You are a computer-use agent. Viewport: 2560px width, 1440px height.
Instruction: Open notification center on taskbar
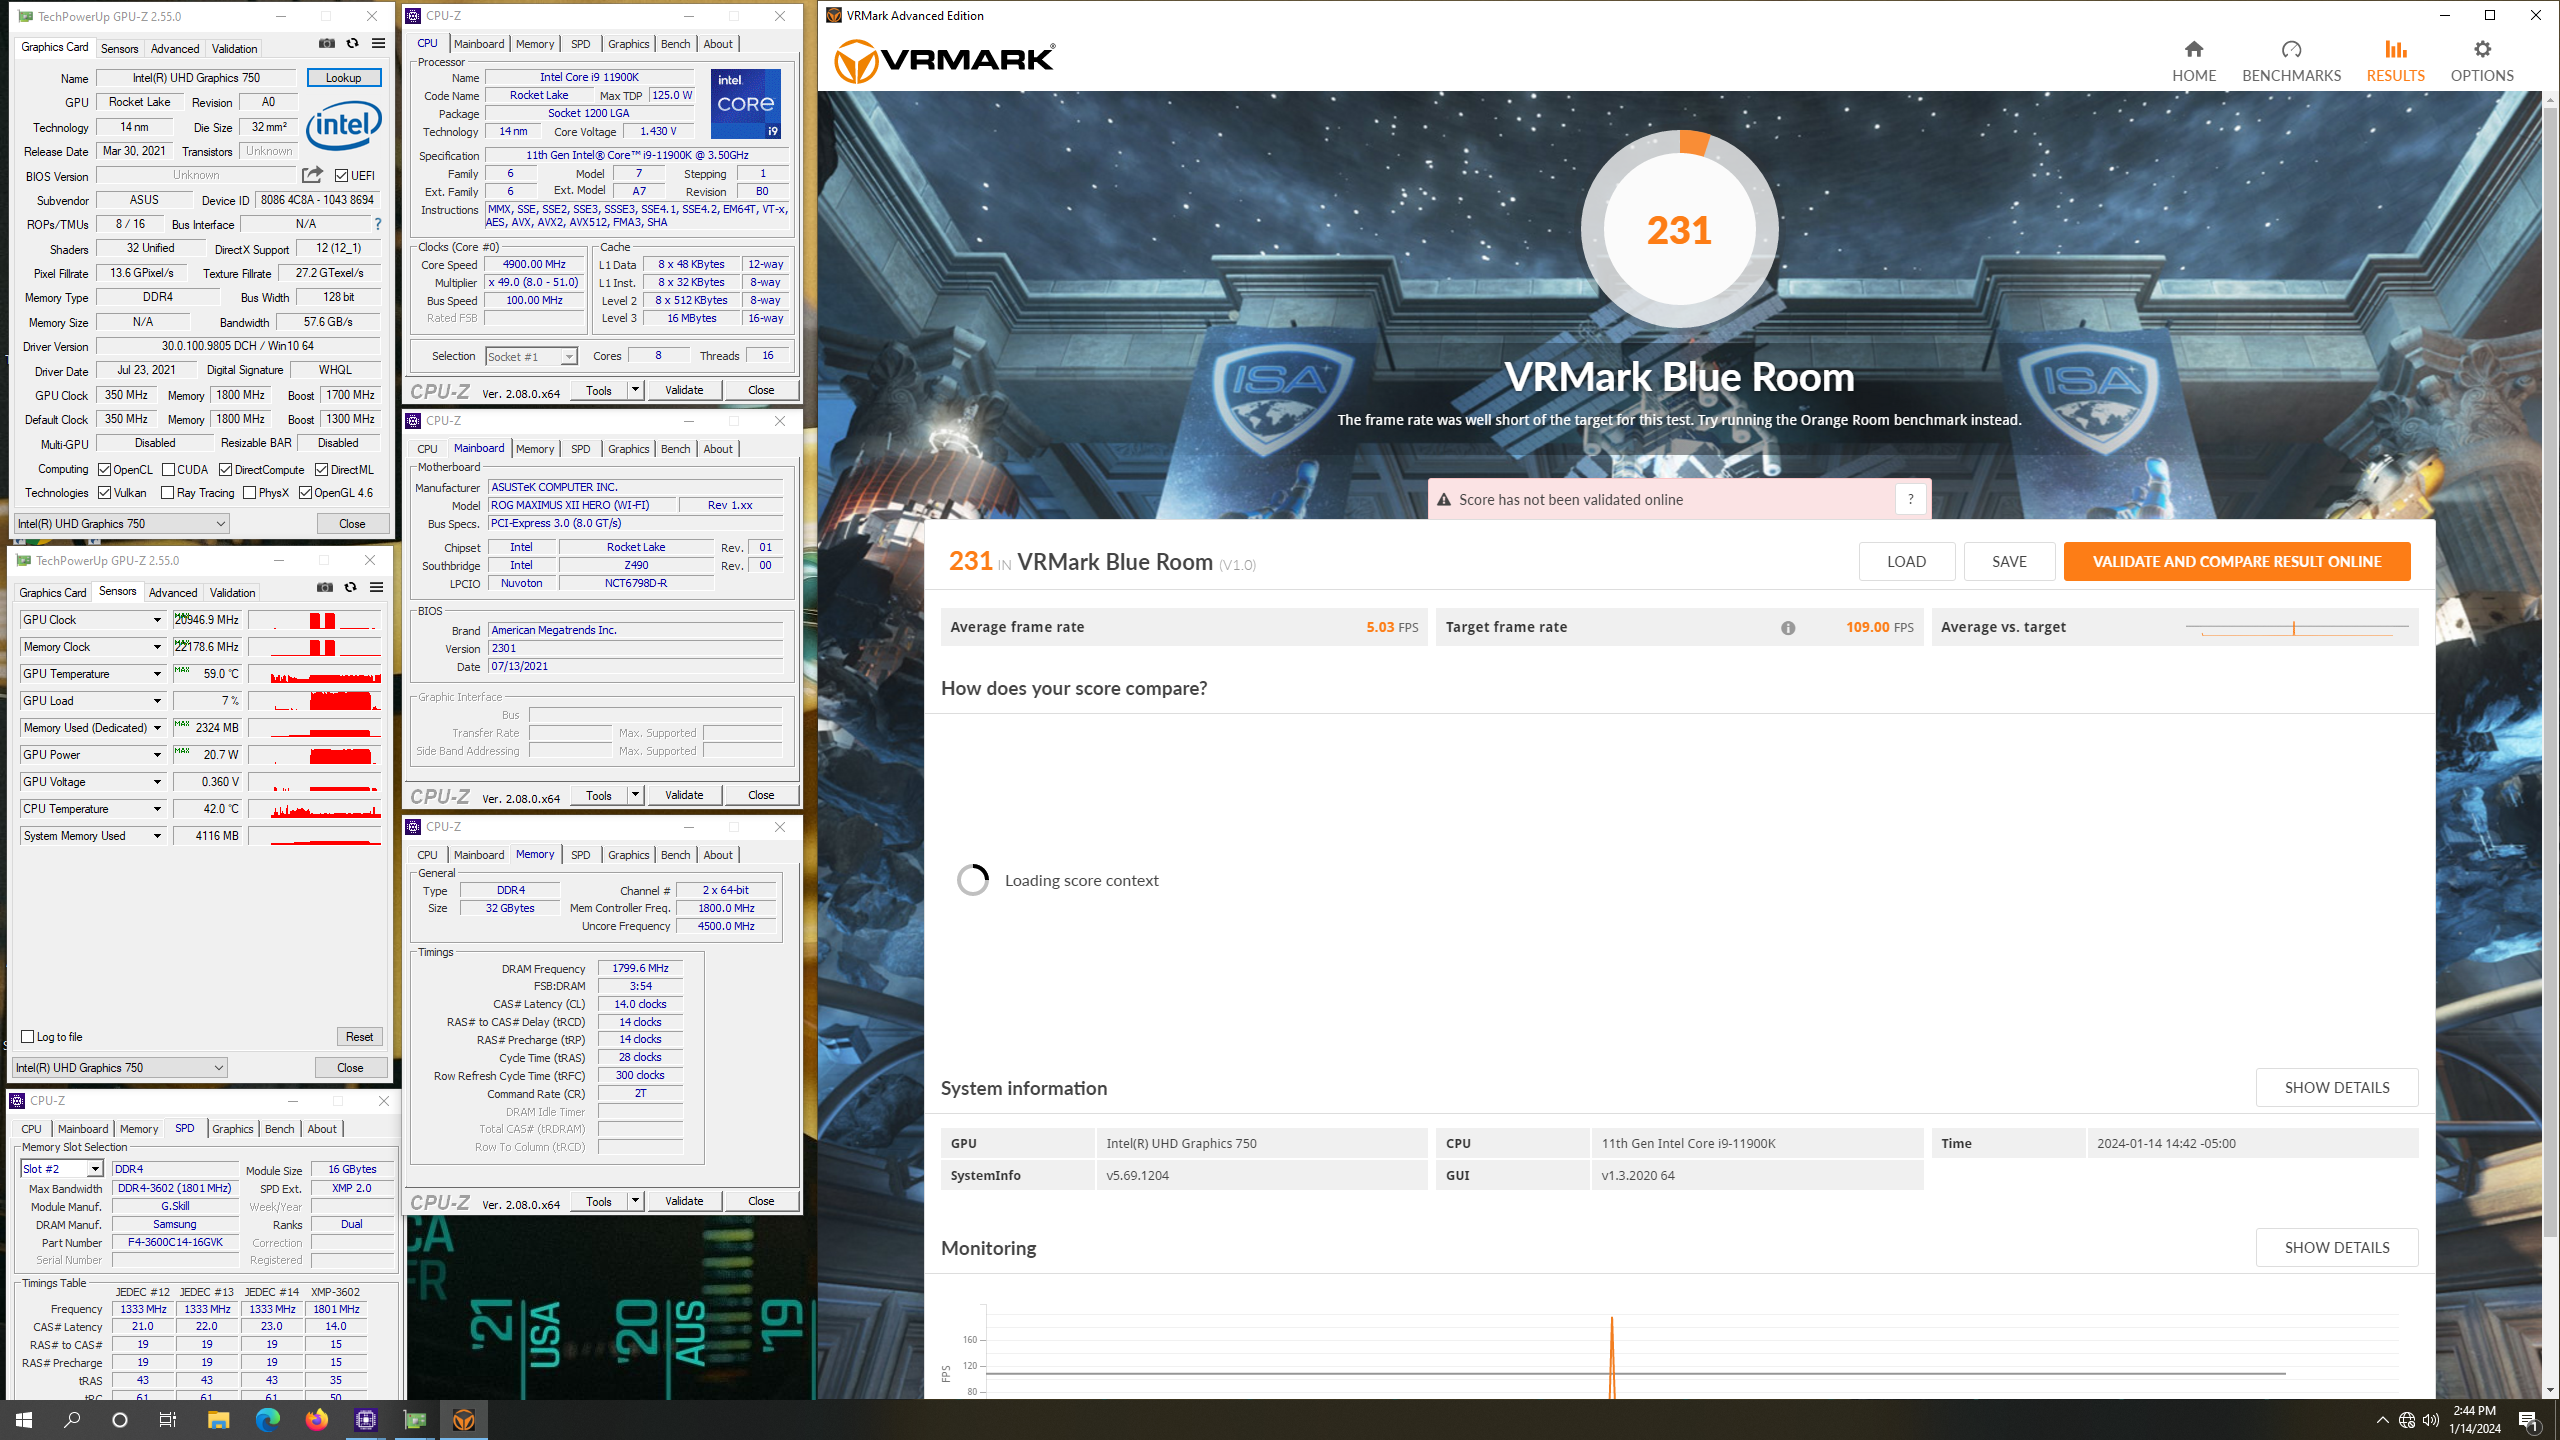pos(2528,1419)
